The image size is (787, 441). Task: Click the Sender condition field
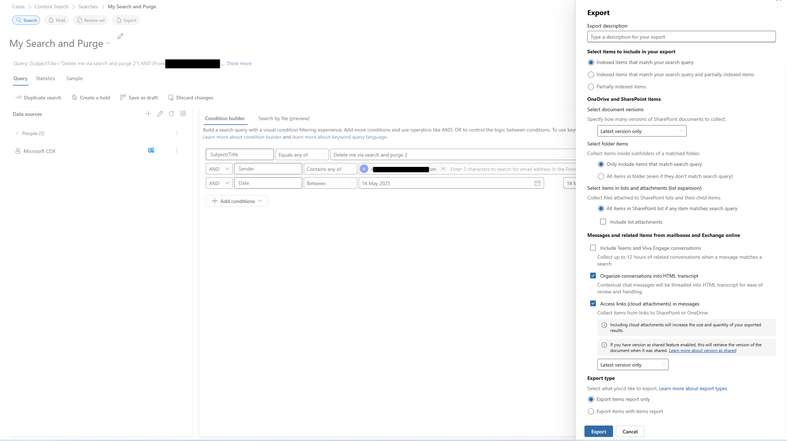coord(268,169)
